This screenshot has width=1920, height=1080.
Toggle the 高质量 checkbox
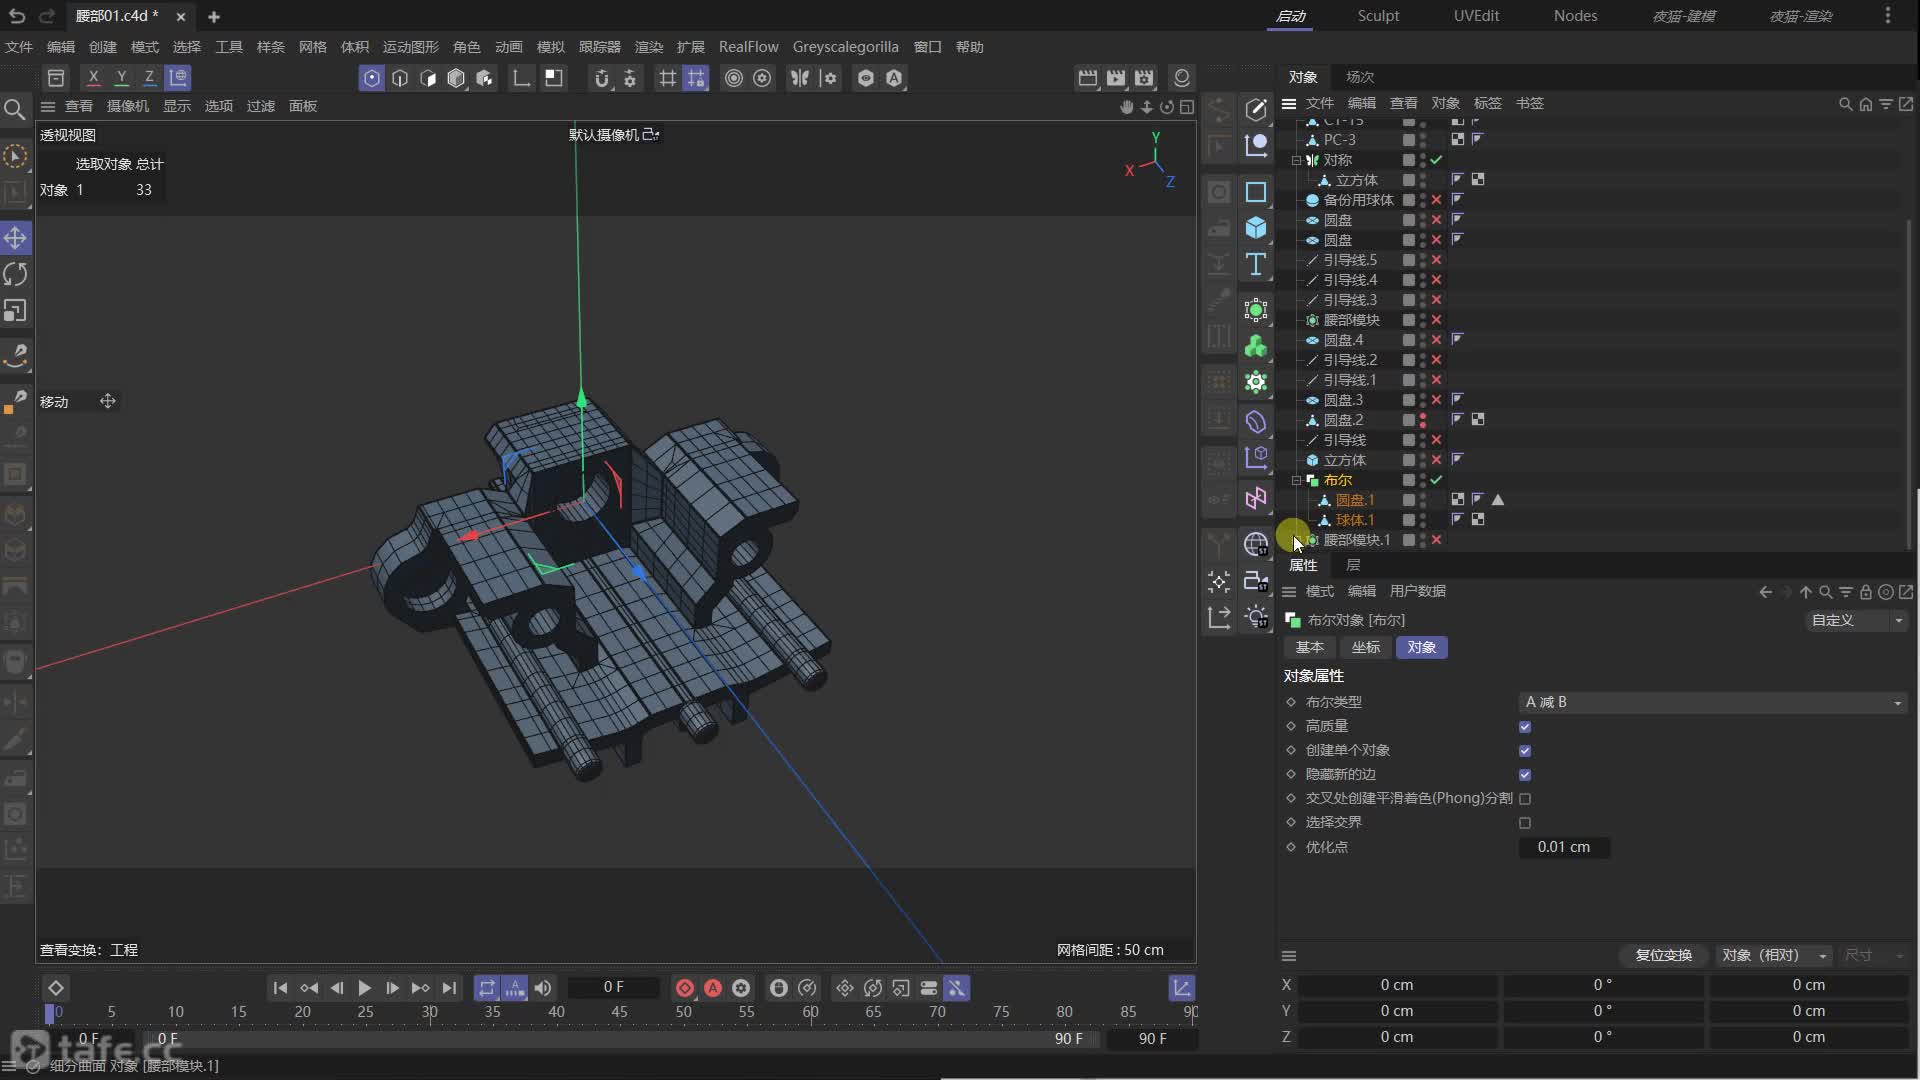(x=1525, y=727)
